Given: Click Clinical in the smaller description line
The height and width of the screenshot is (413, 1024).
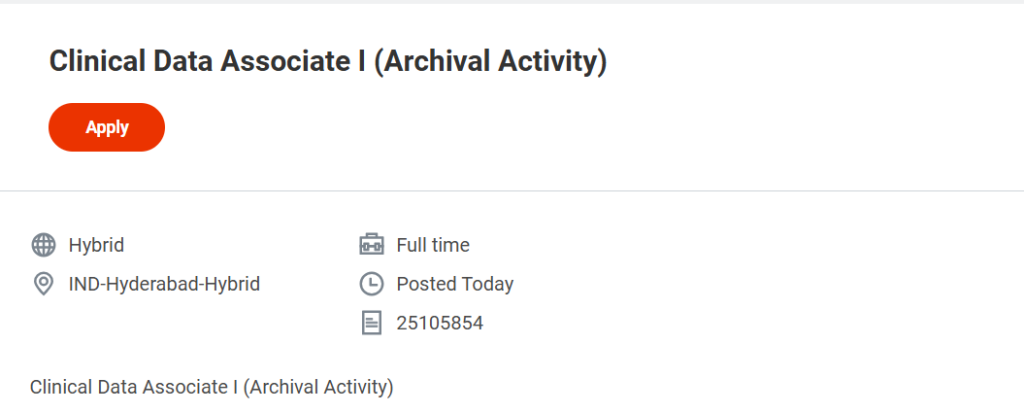Looking at the screenshot, I should pos(58,386).
